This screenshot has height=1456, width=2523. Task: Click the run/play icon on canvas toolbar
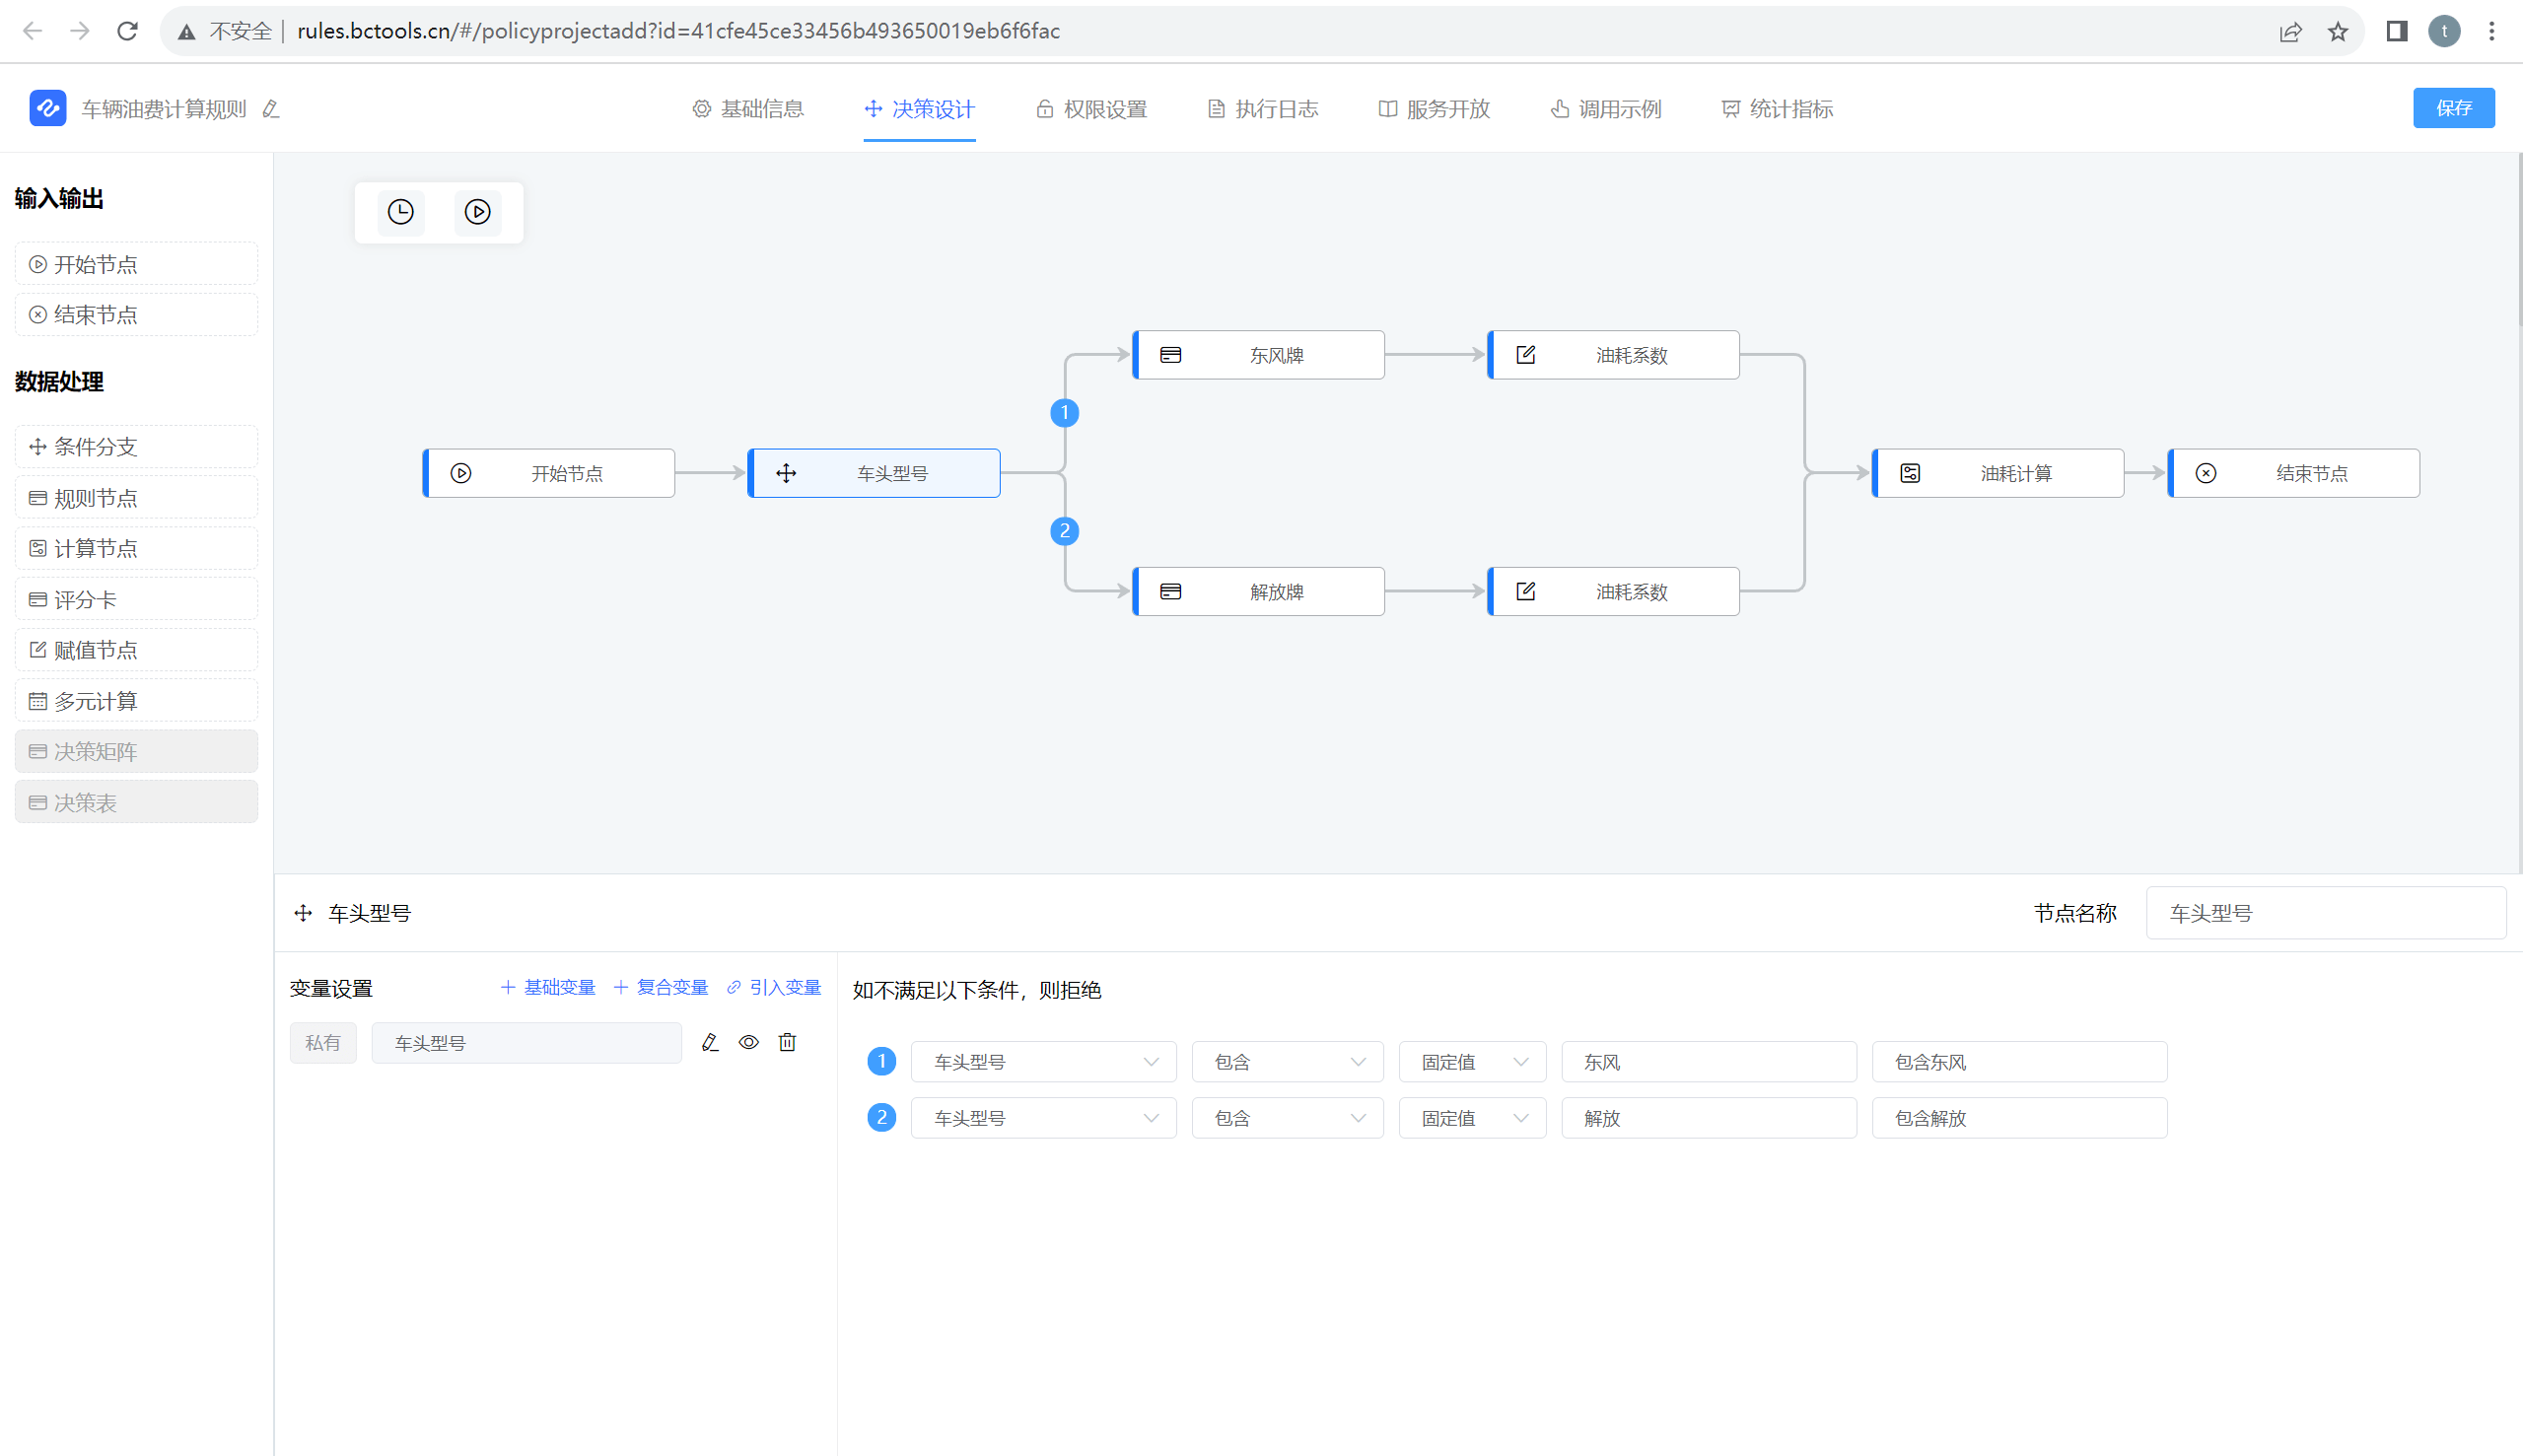pos(477,212)
